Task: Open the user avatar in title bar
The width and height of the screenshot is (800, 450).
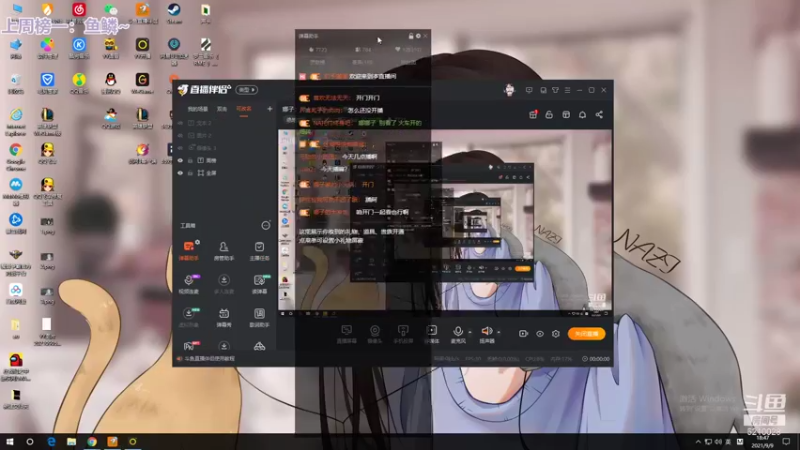Action: (509, 90)
